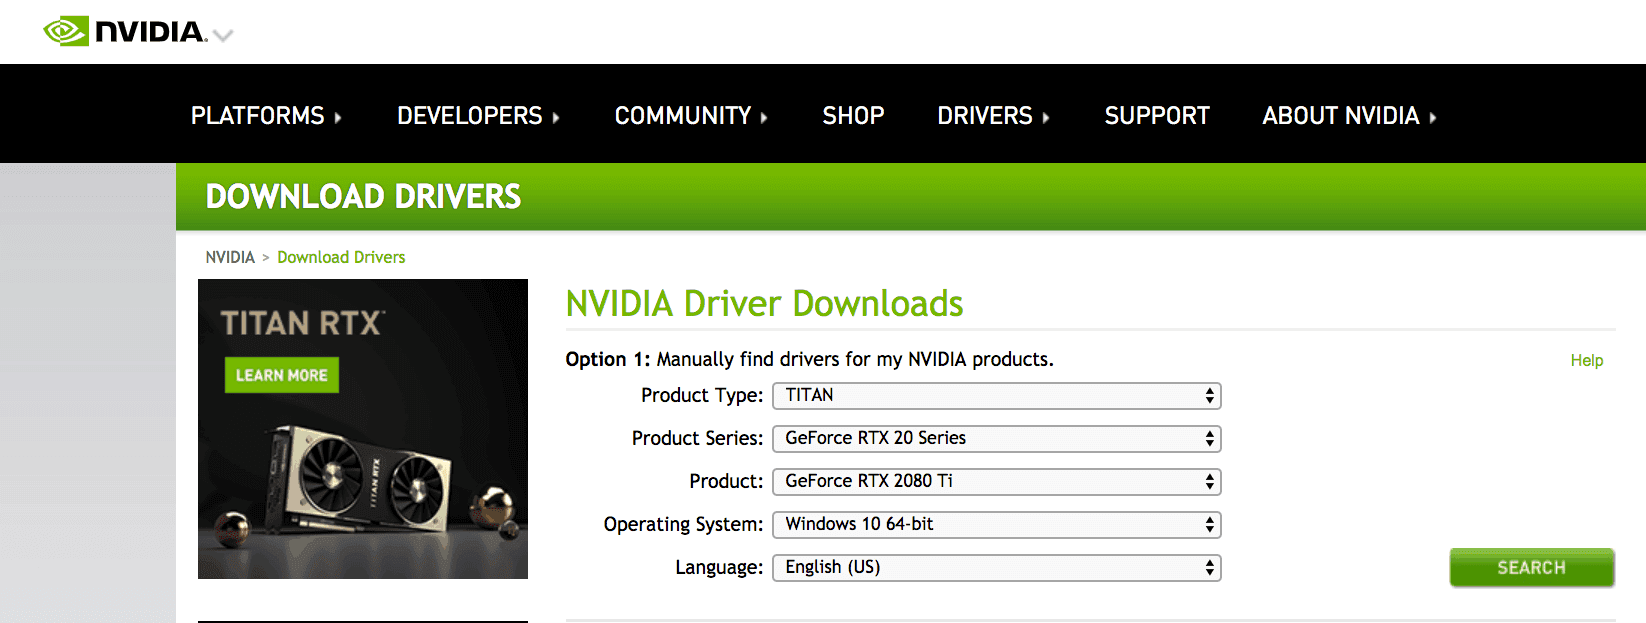
Task: Click the NVIDIA eye logo icon
Action: pos(67,31)
